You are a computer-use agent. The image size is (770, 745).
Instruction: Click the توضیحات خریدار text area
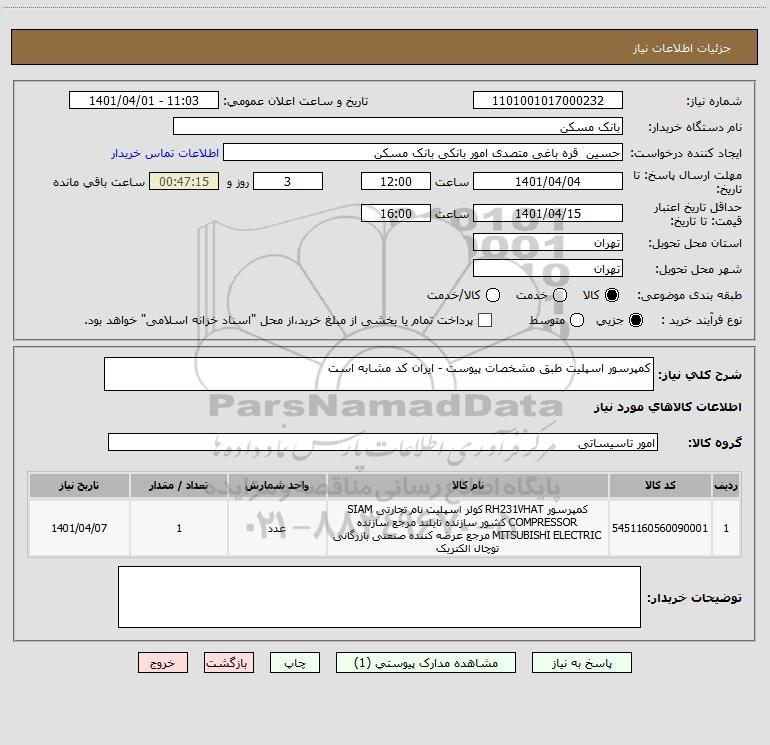(x=379, y=597)
